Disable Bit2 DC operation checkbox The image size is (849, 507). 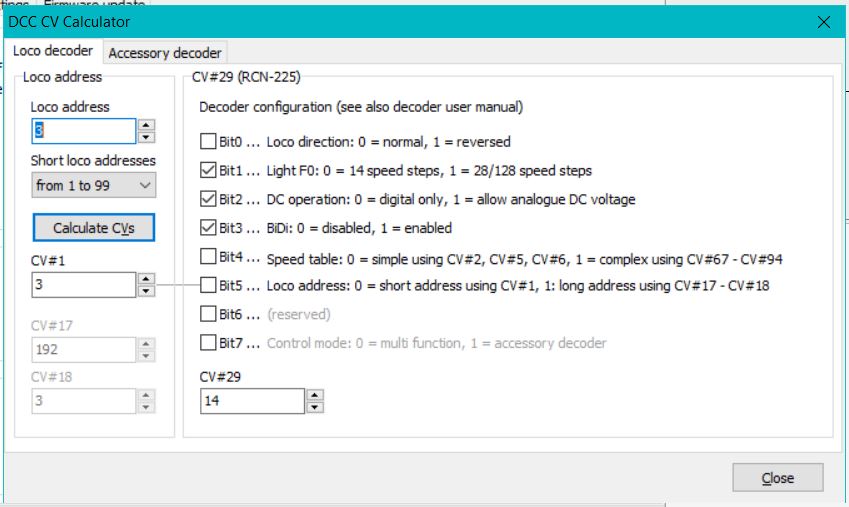(208, 199)
